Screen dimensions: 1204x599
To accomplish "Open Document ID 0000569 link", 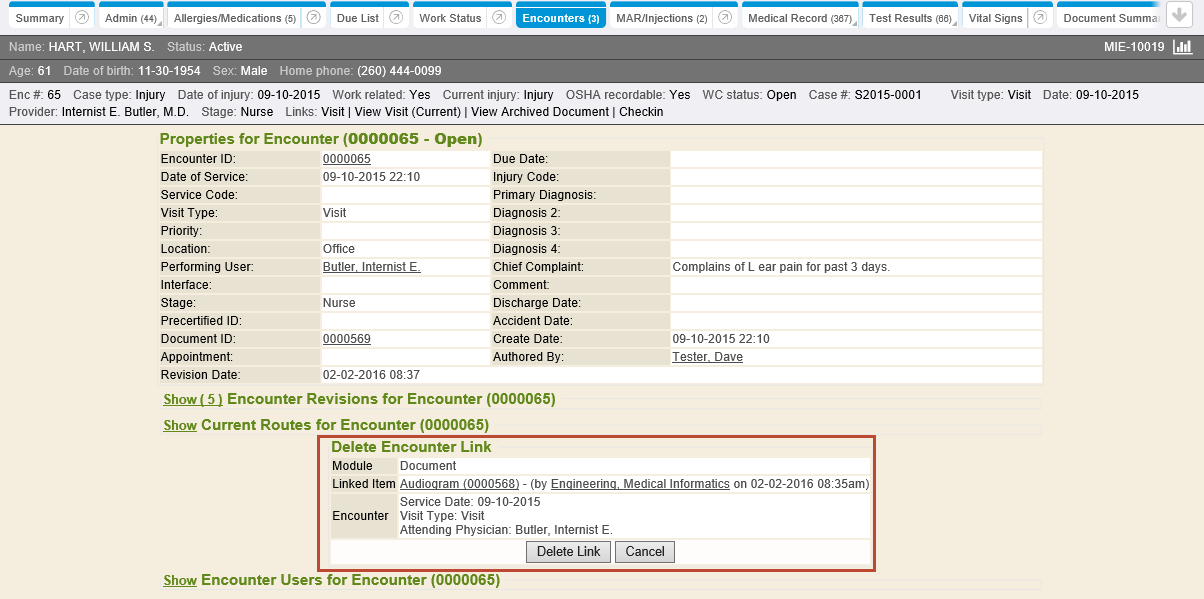I will 346,339.
